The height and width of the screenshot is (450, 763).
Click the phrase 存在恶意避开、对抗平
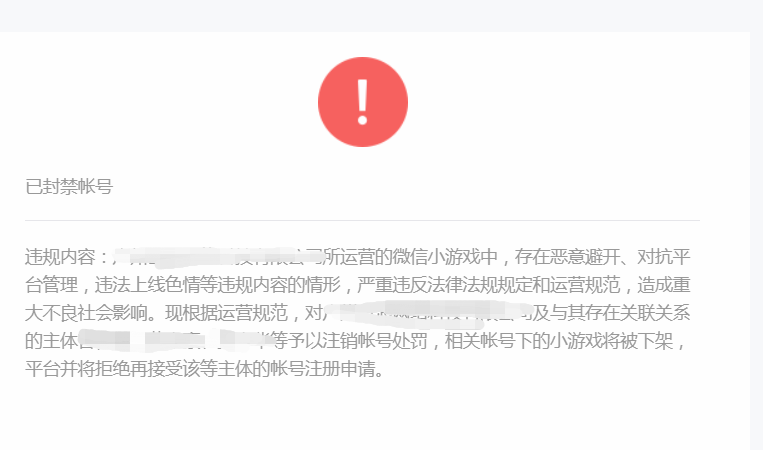[602, 256]
